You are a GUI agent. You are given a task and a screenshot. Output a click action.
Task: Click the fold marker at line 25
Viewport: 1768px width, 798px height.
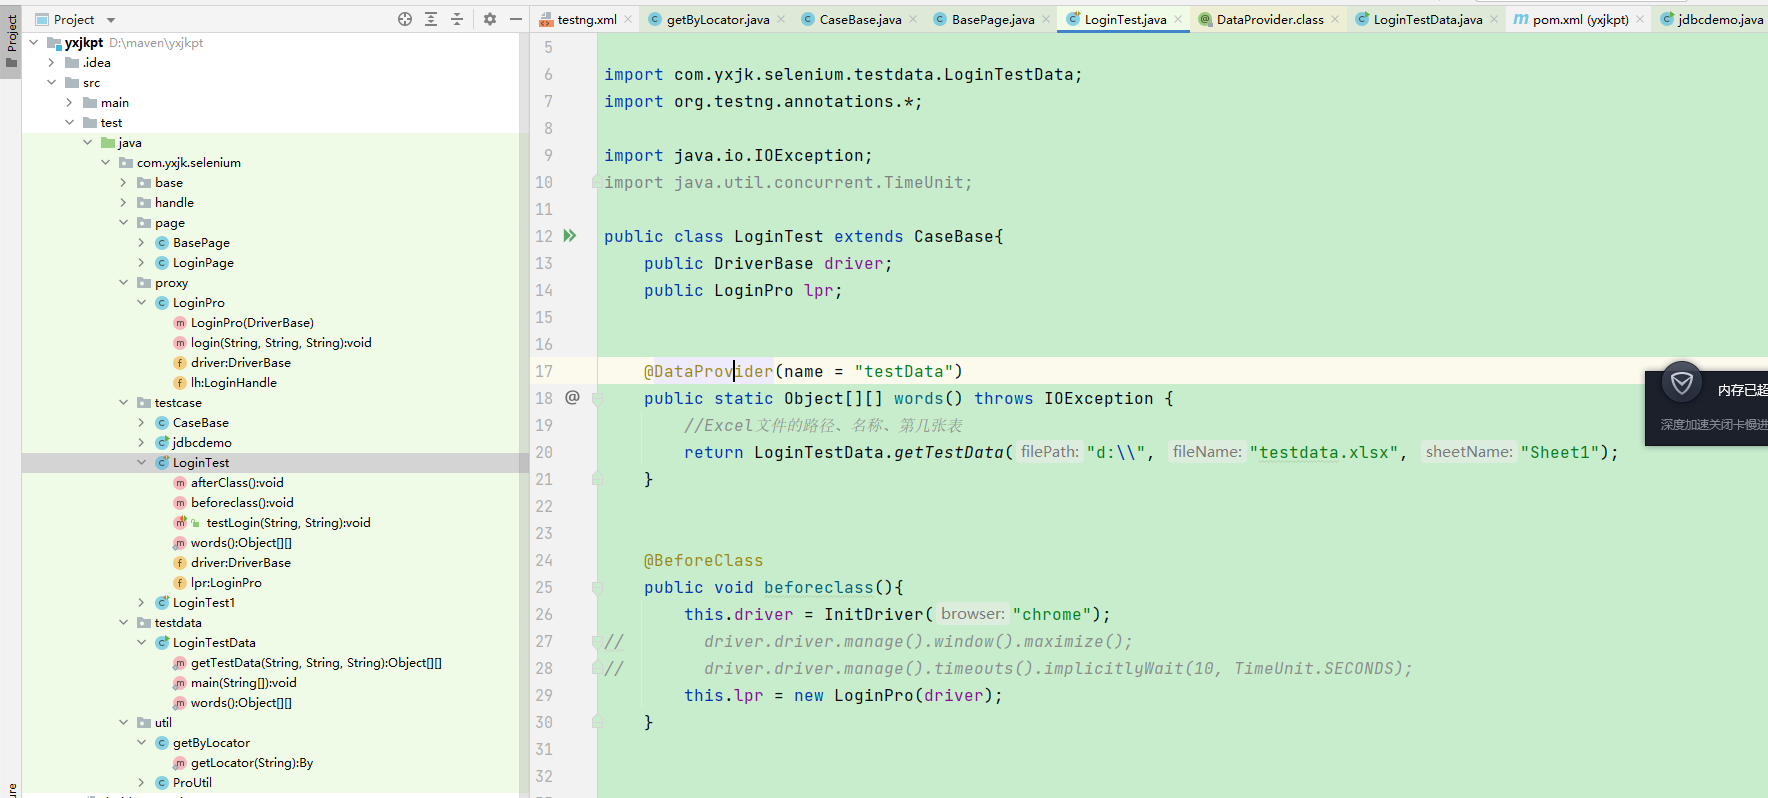tap(597, 587)
